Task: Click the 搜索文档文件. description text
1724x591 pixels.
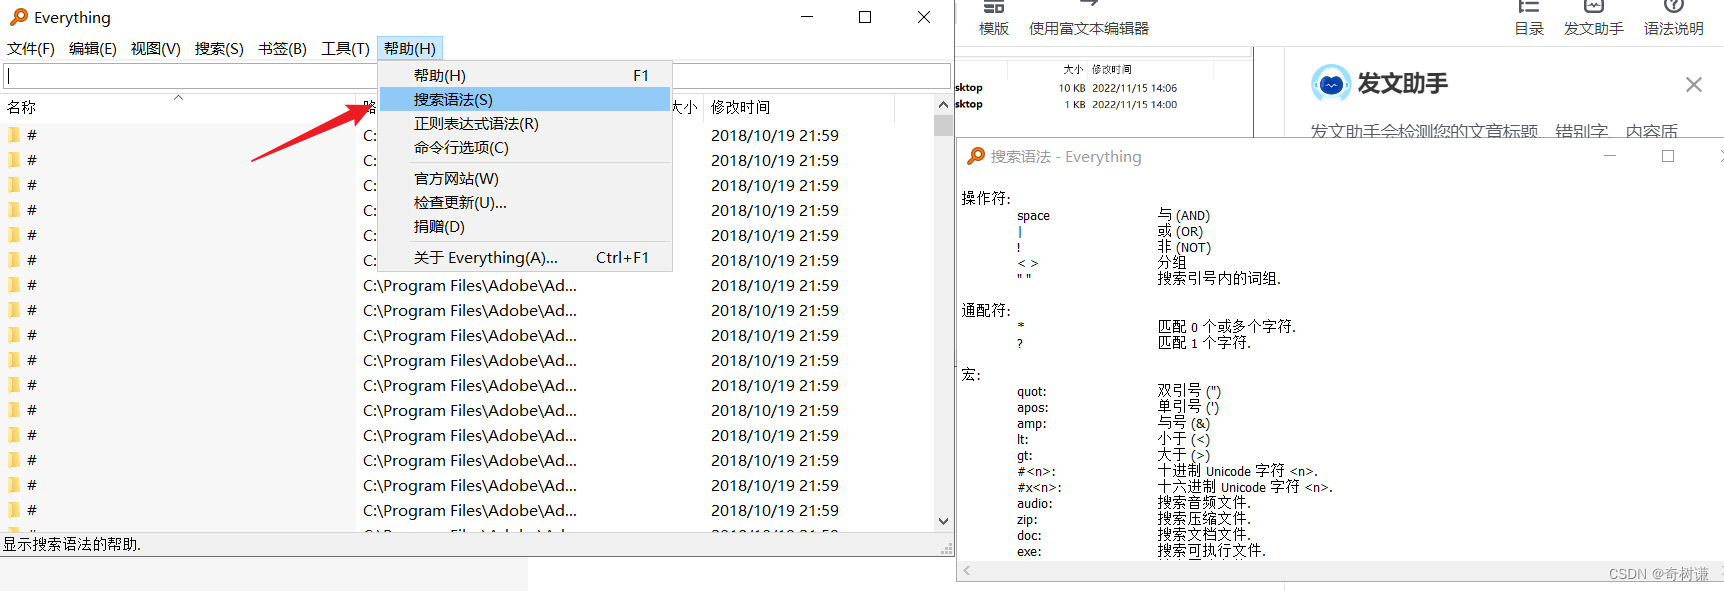Action: point(1204,534)
